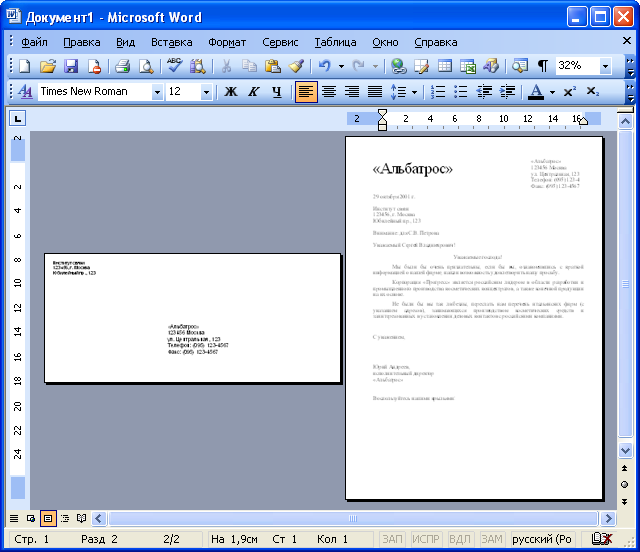The image size is (640, 552).
Task: Open Styles and Formatting pane icon
Action: (x=25, y=91)
